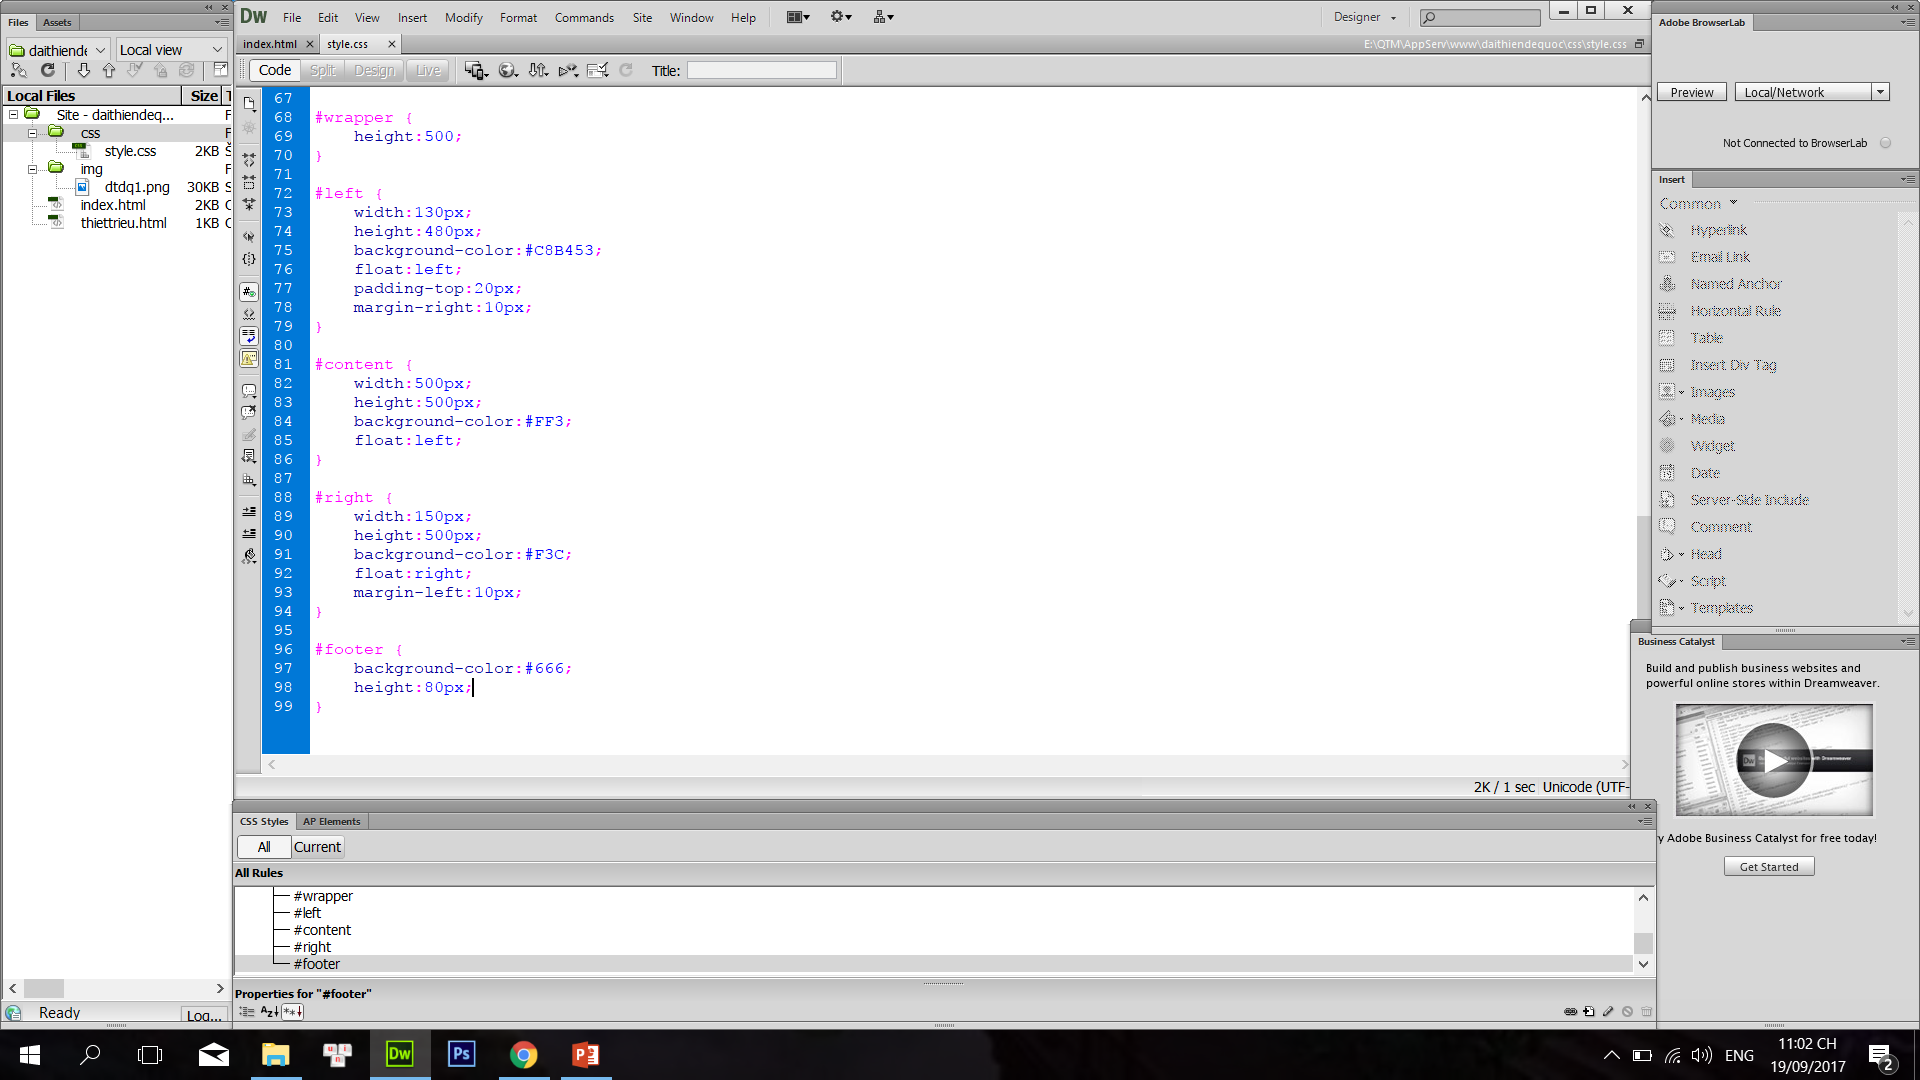Click New CSS Rule icon
The width and height of the screenshot is (1920, 1080).
(1589, 1012)
